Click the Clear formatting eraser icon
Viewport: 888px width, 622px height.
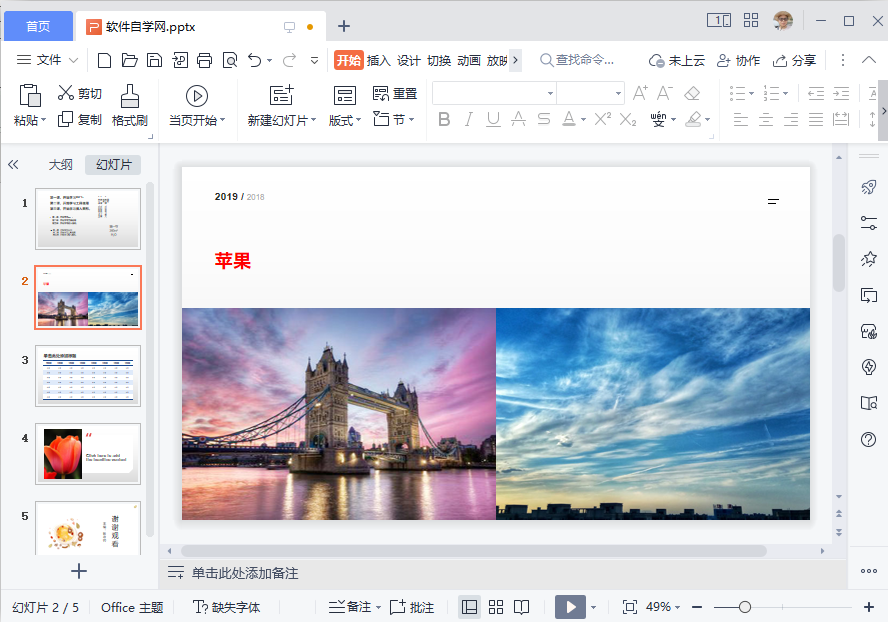coord(692,93)
